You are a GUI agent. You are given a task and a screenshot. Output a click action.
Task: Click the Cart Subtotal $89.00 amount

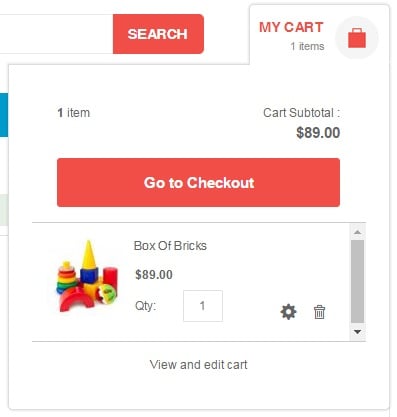point(318,133)
